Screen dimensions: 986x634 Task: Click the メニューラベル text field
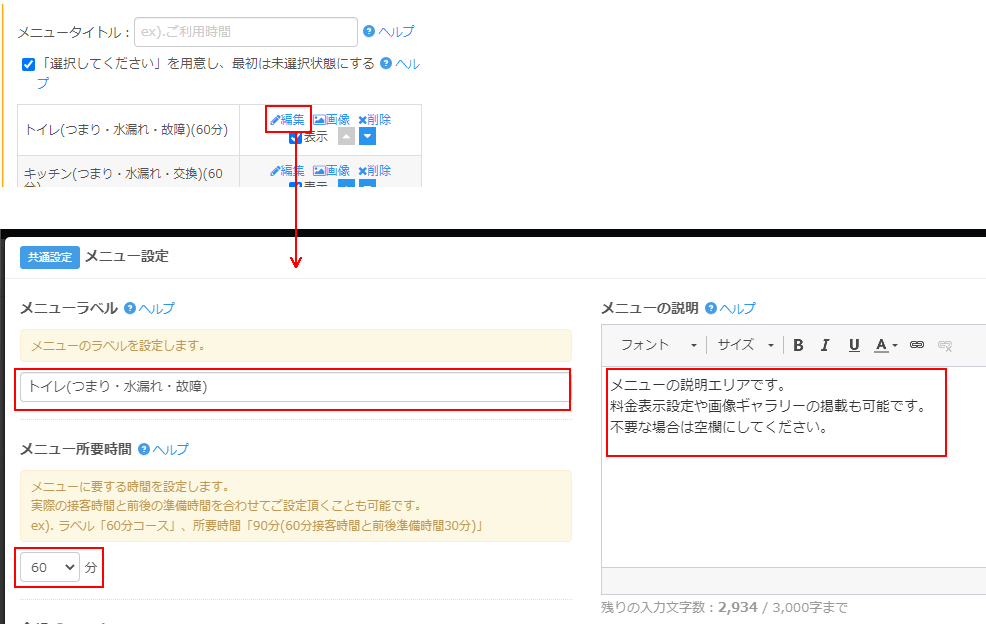[294, 387]
